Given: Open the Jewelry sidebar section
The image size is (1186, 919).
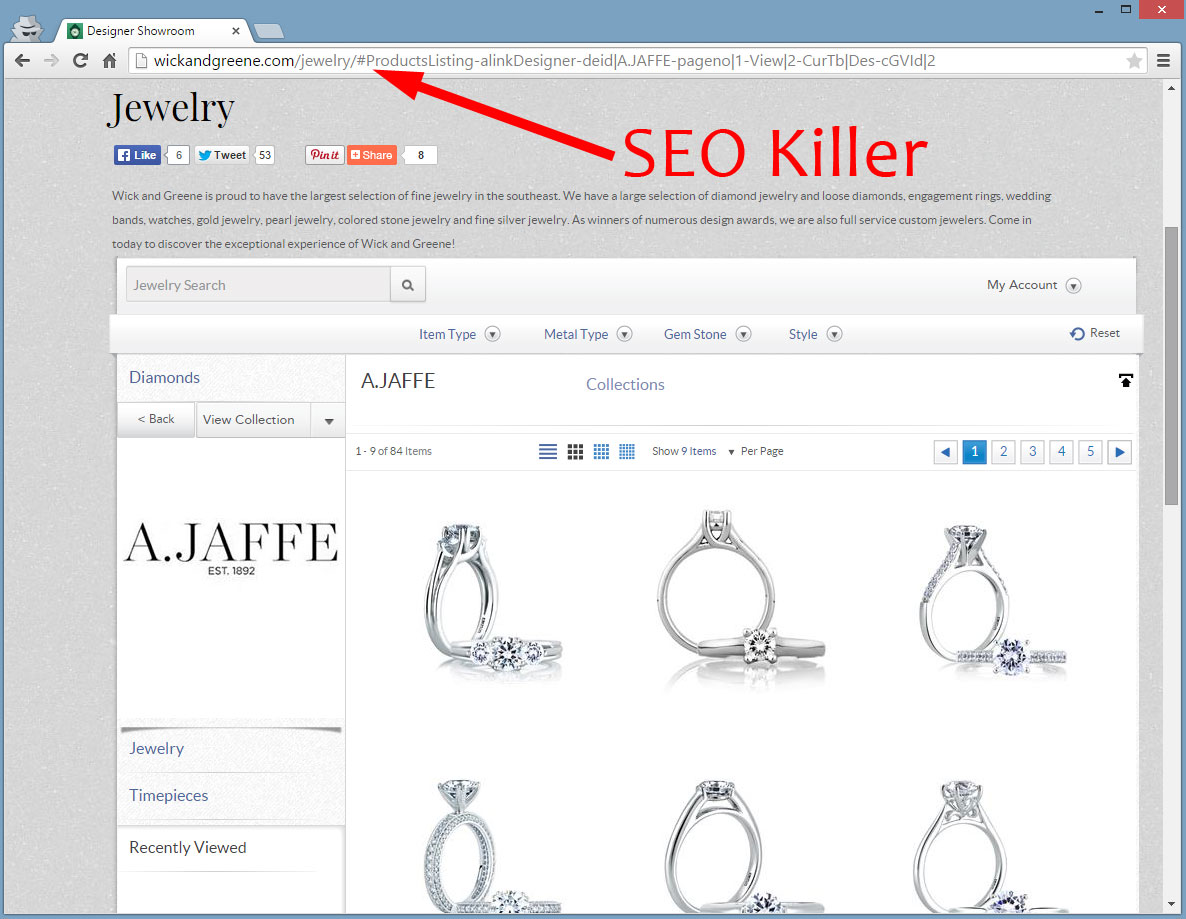Looking at the screenshot, I should coord(157,748).
